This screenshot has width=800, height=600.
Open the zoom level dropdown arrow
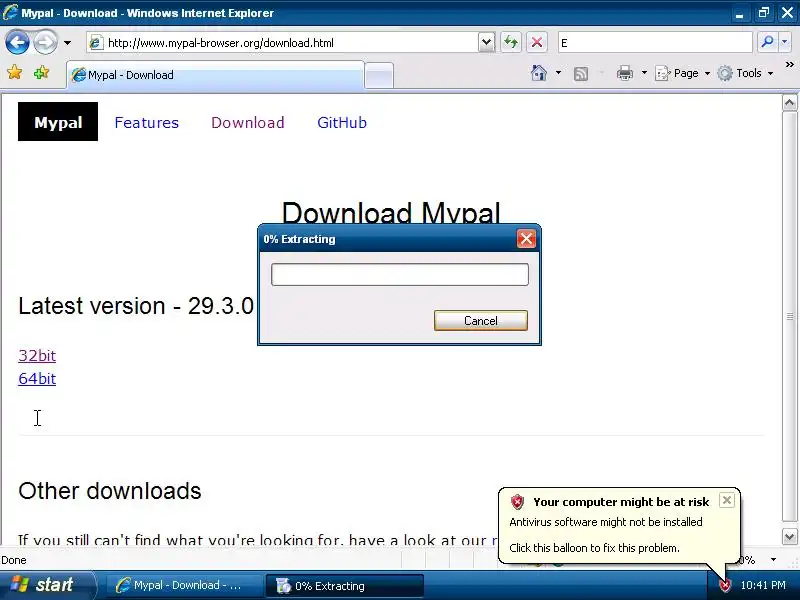(x=773, y=560)
